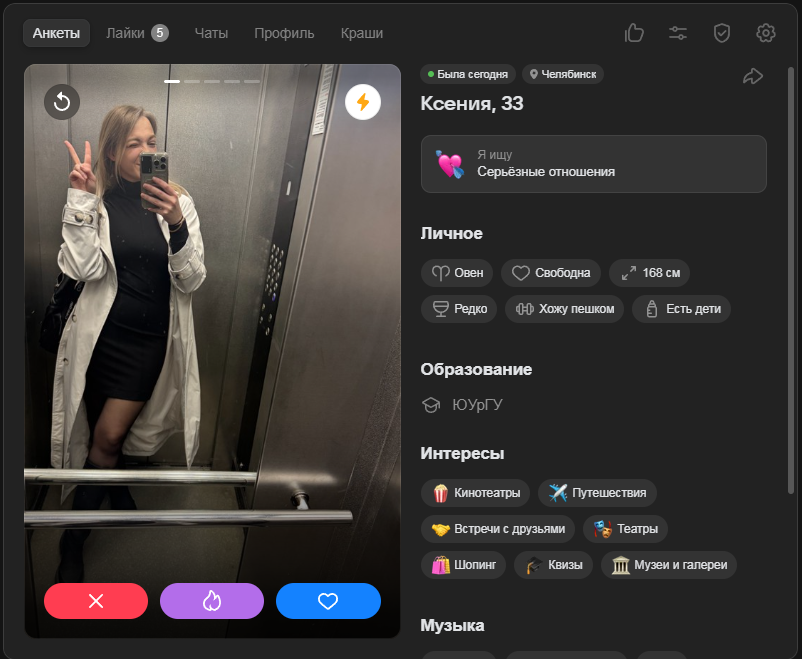Viewport: 802px width, 659px height.
Task: Open settings gear icon
Action: [766, 33]
